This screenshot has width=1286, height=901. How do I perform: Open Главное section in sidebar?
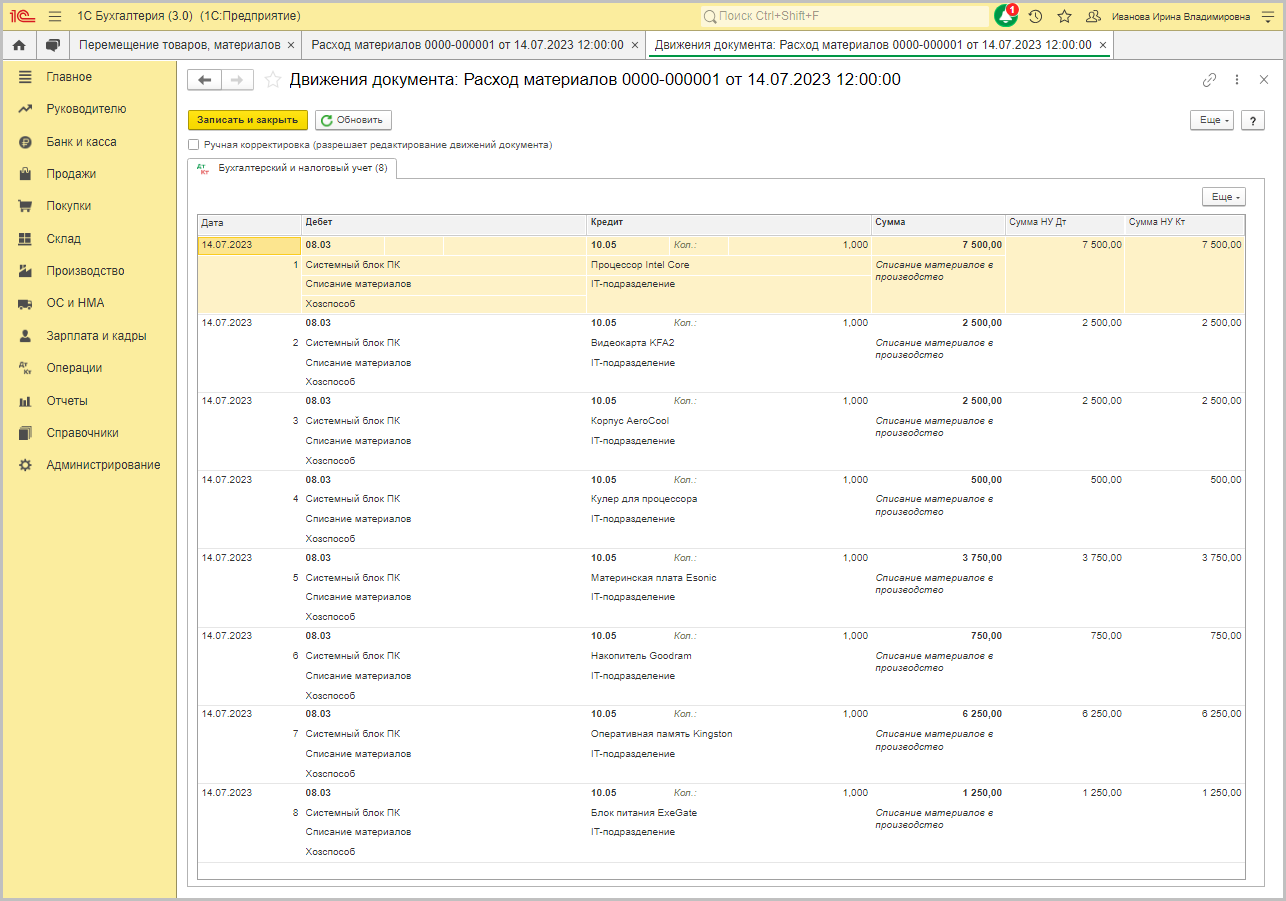pyautogui.click(x=69, y=77)
